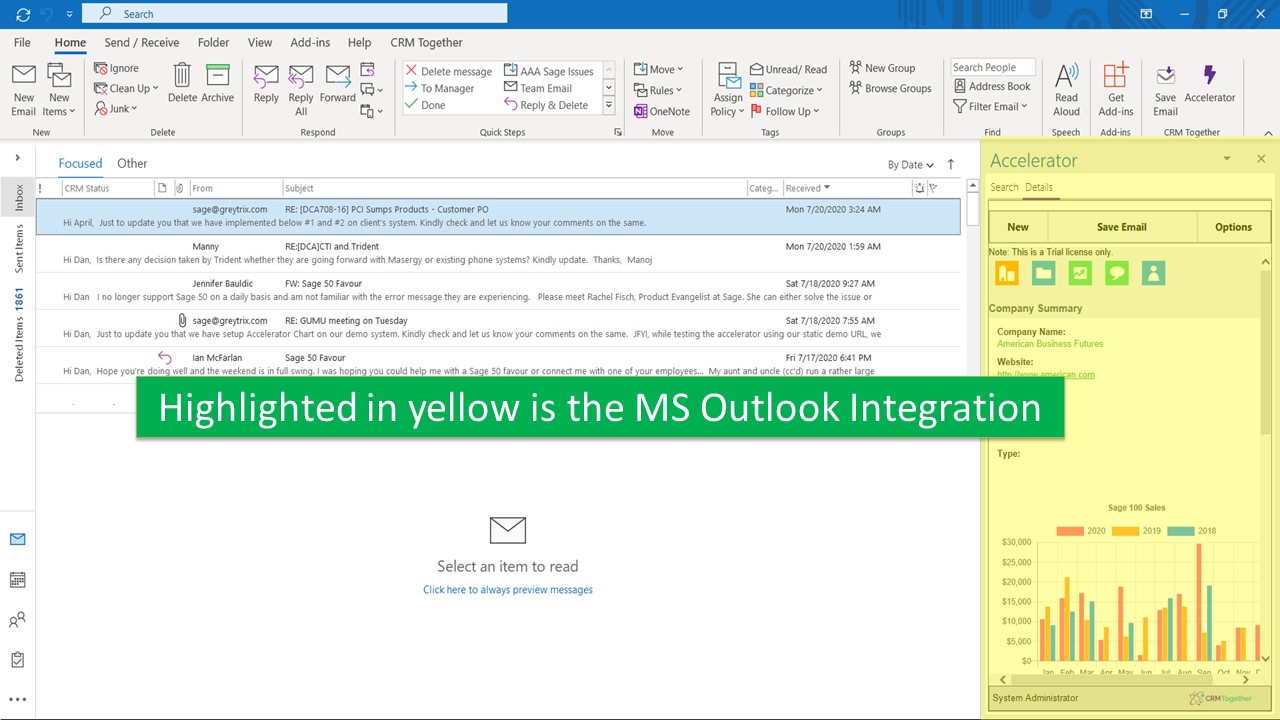Image resolution: width=1280 pixels, height=720 pixels.
Task: Open the File menu
Action: 22,42
